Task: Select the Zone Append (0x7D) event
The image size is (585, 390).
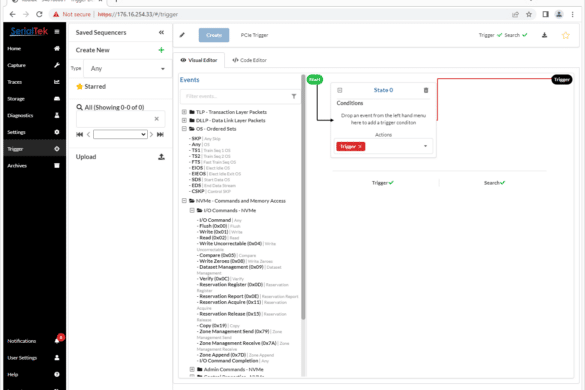Action: click(x=235, y=355)
